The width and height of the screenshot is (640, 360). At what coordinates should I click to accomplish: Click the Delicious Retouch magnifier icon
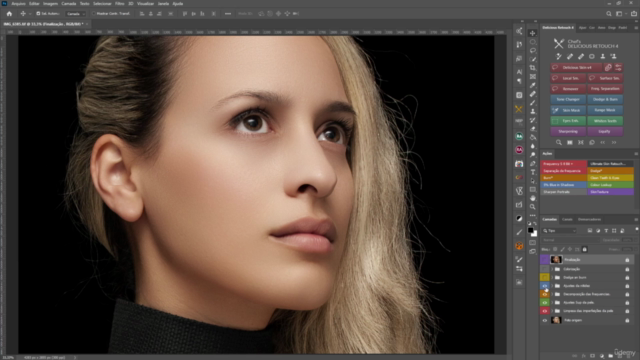[559, 142]
